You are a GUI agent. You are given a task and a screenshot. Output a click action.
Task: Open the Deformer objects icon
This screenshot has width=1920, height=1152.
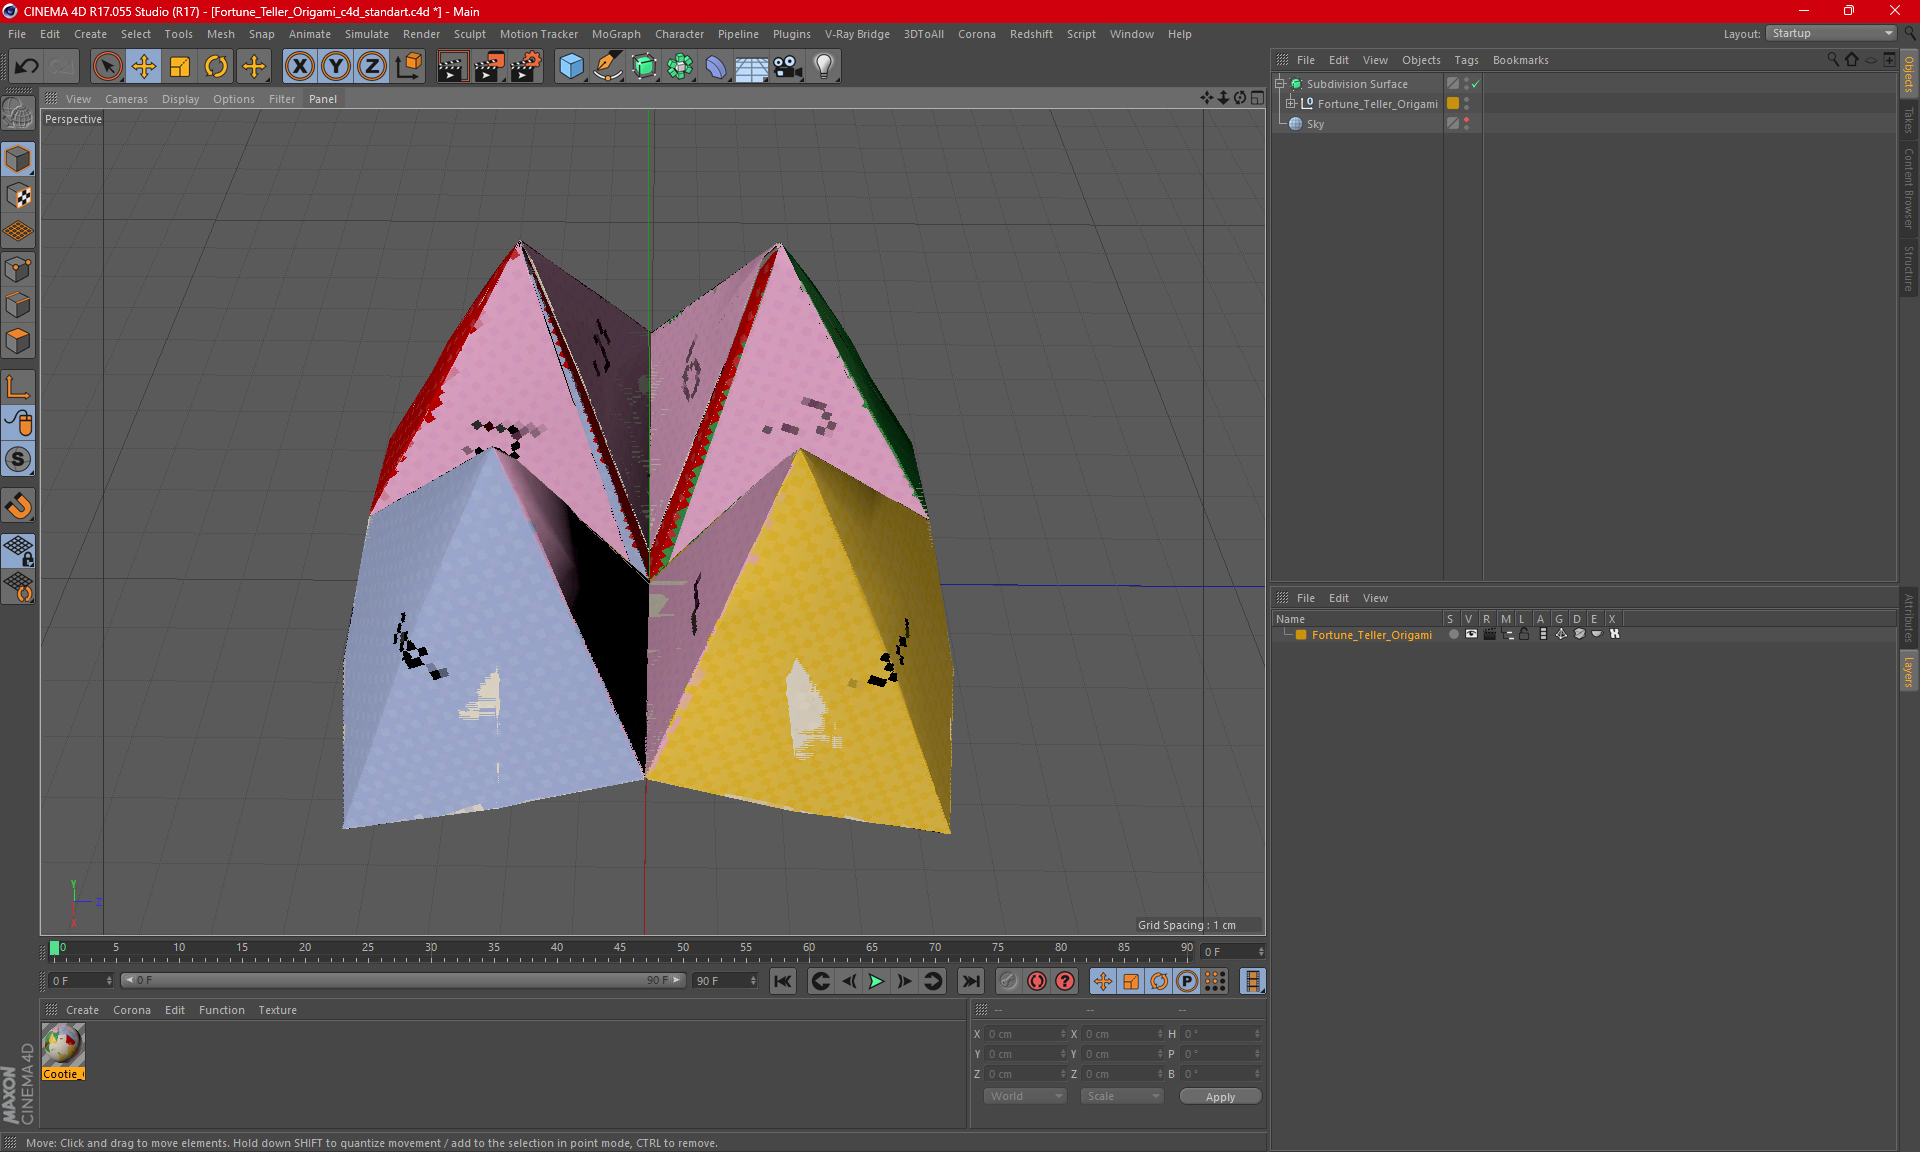[716, 67]
